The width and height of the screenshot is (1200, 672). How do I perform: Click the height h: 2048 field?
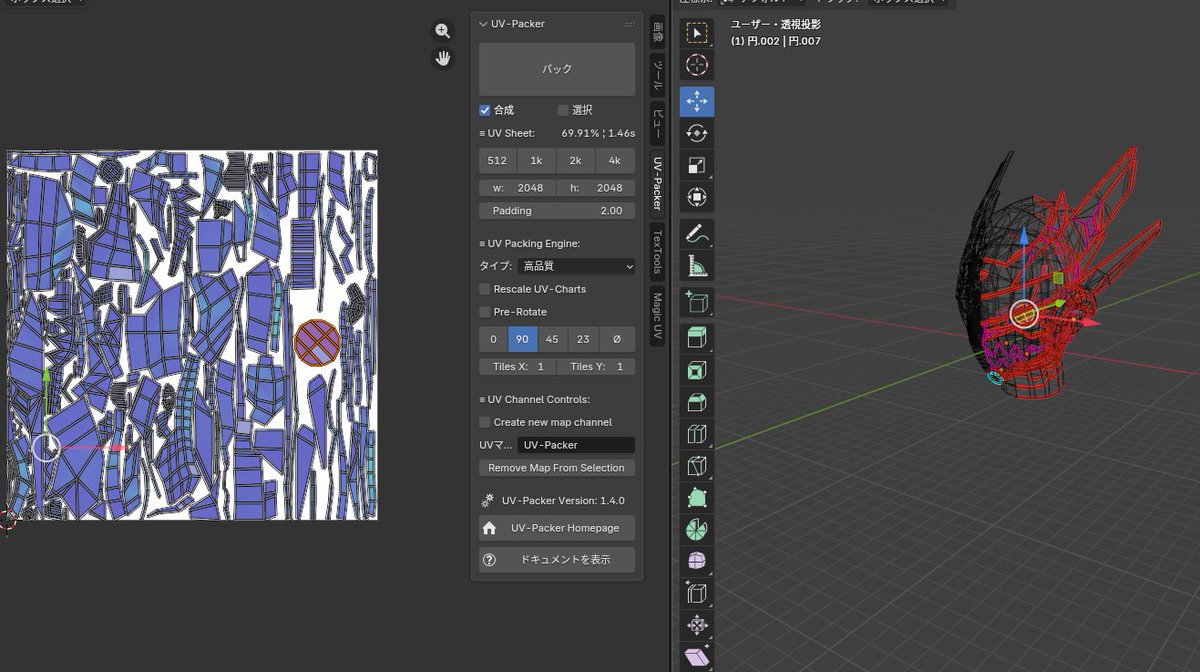point(596,188)
